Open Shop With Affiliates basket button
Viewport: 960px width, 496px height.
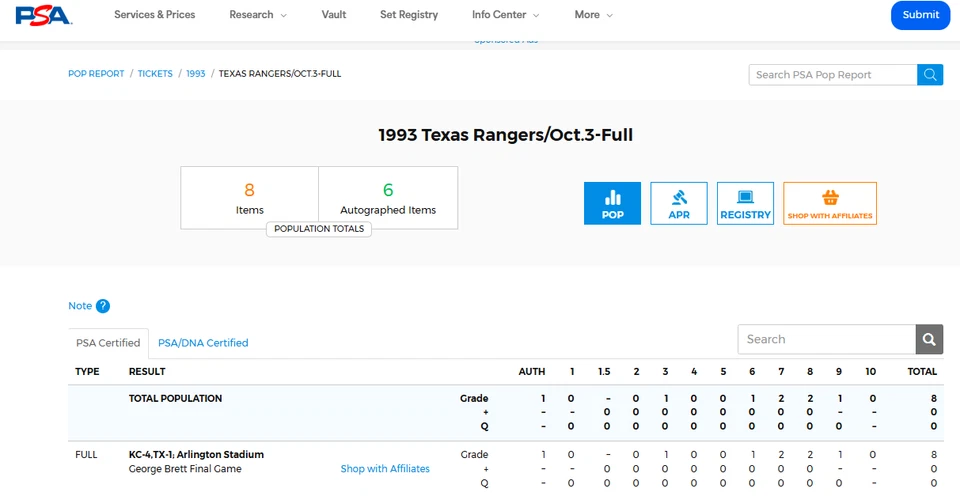(x=830, y=203)
